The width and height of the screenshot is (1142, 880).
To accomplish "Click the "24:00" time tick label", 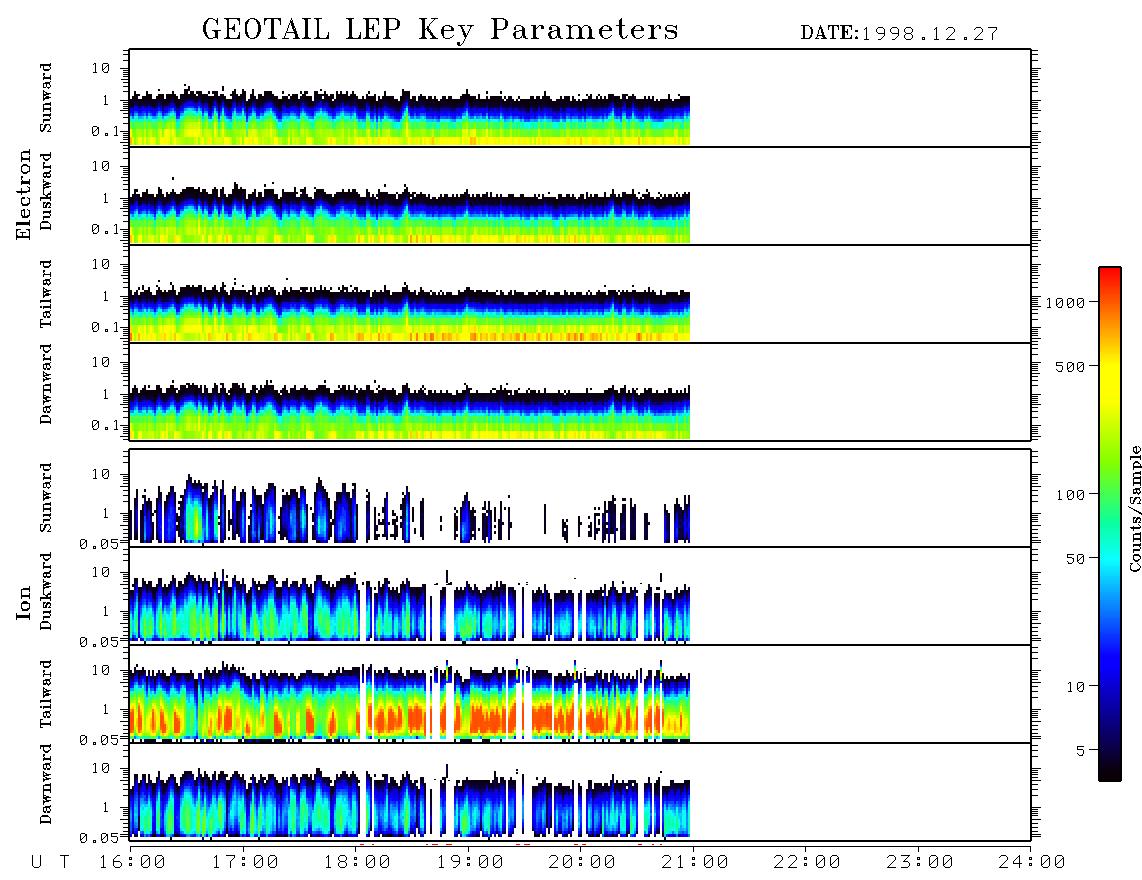I will pyautogui.click(x=1032, y=862).
